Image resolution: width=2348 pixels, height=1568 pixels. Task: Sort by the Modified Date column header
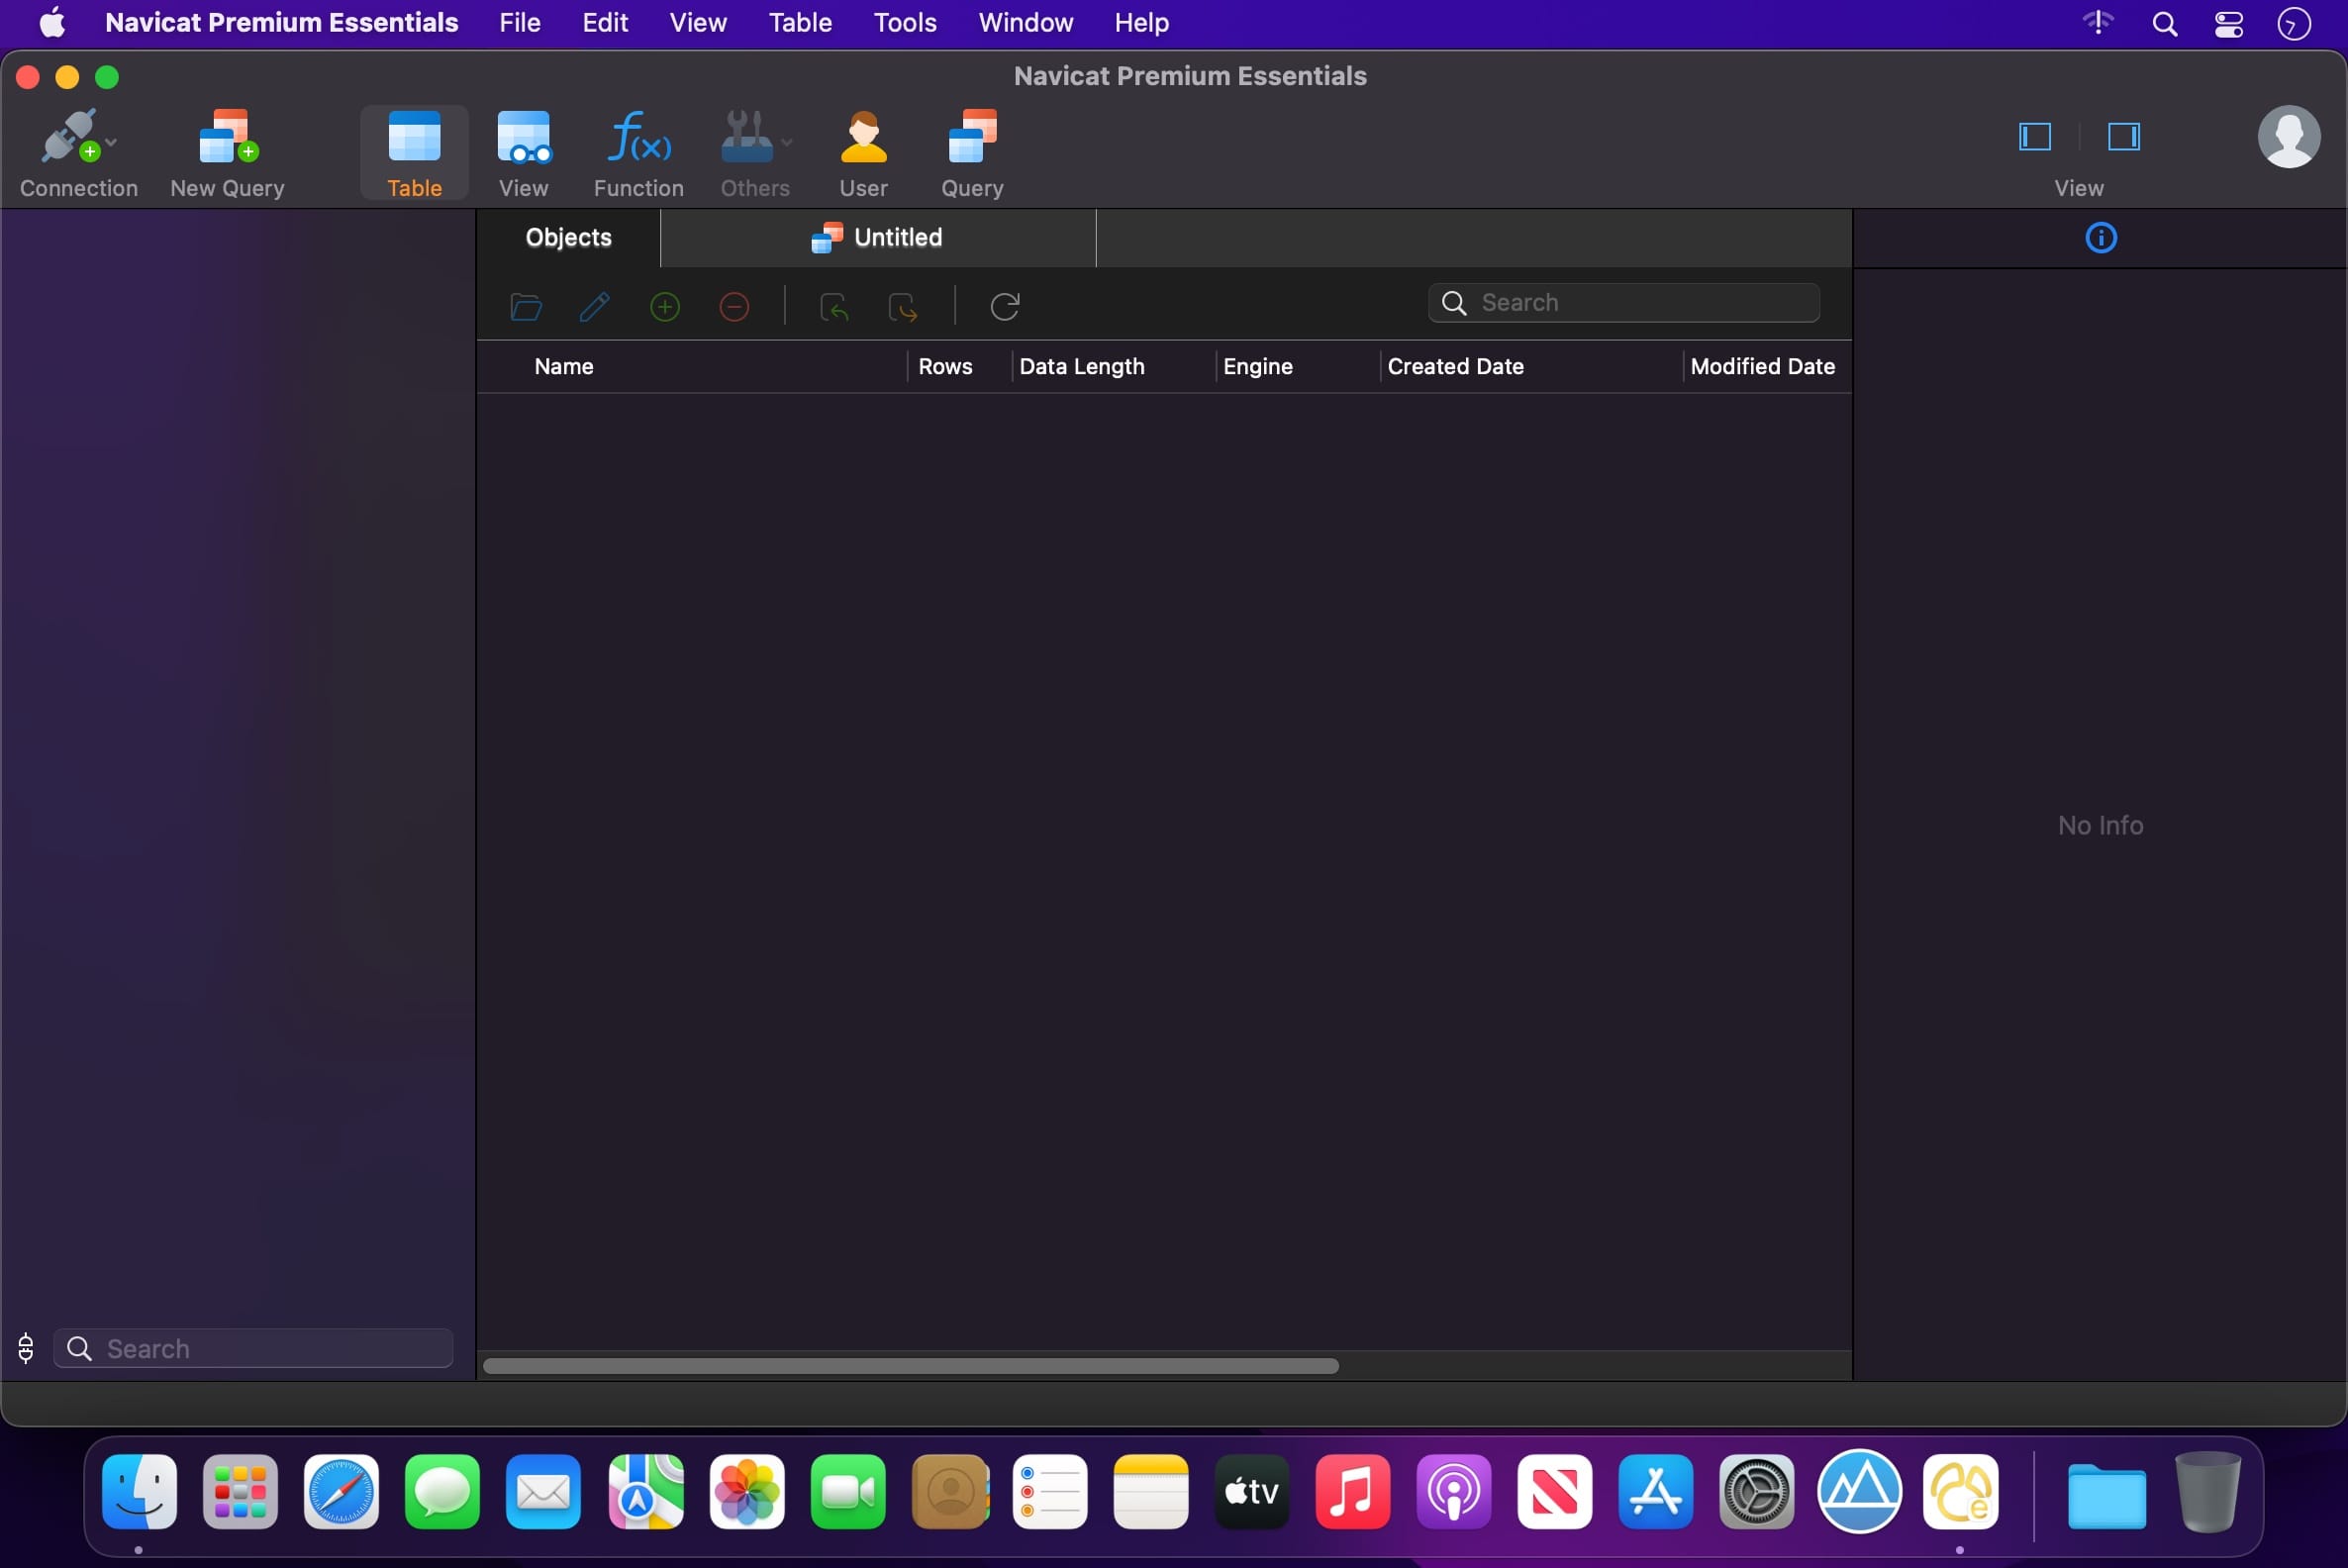point(1762,367)
